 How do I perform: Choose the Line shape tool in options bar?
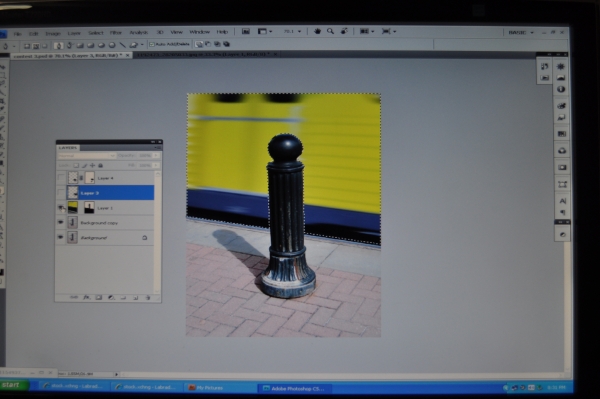point(122,45)
